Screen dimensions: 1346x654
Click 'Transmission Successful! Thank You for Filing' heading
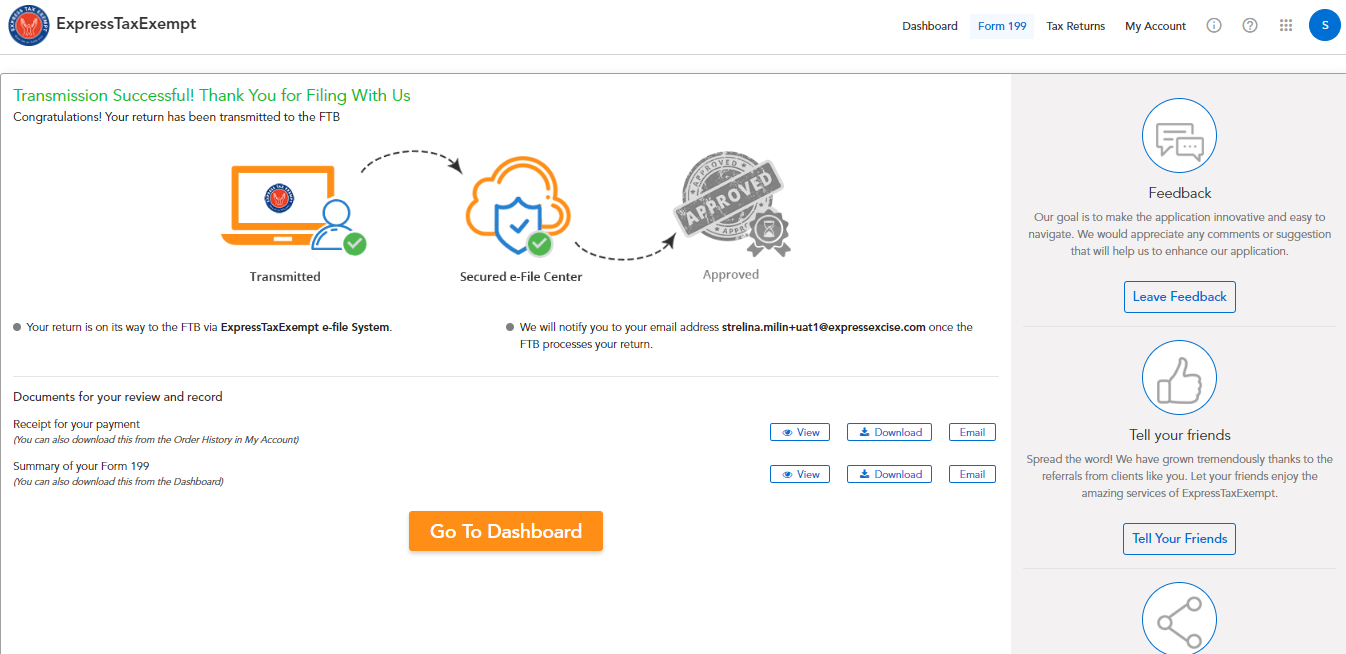pyautogui.click(x=212, y=96)
